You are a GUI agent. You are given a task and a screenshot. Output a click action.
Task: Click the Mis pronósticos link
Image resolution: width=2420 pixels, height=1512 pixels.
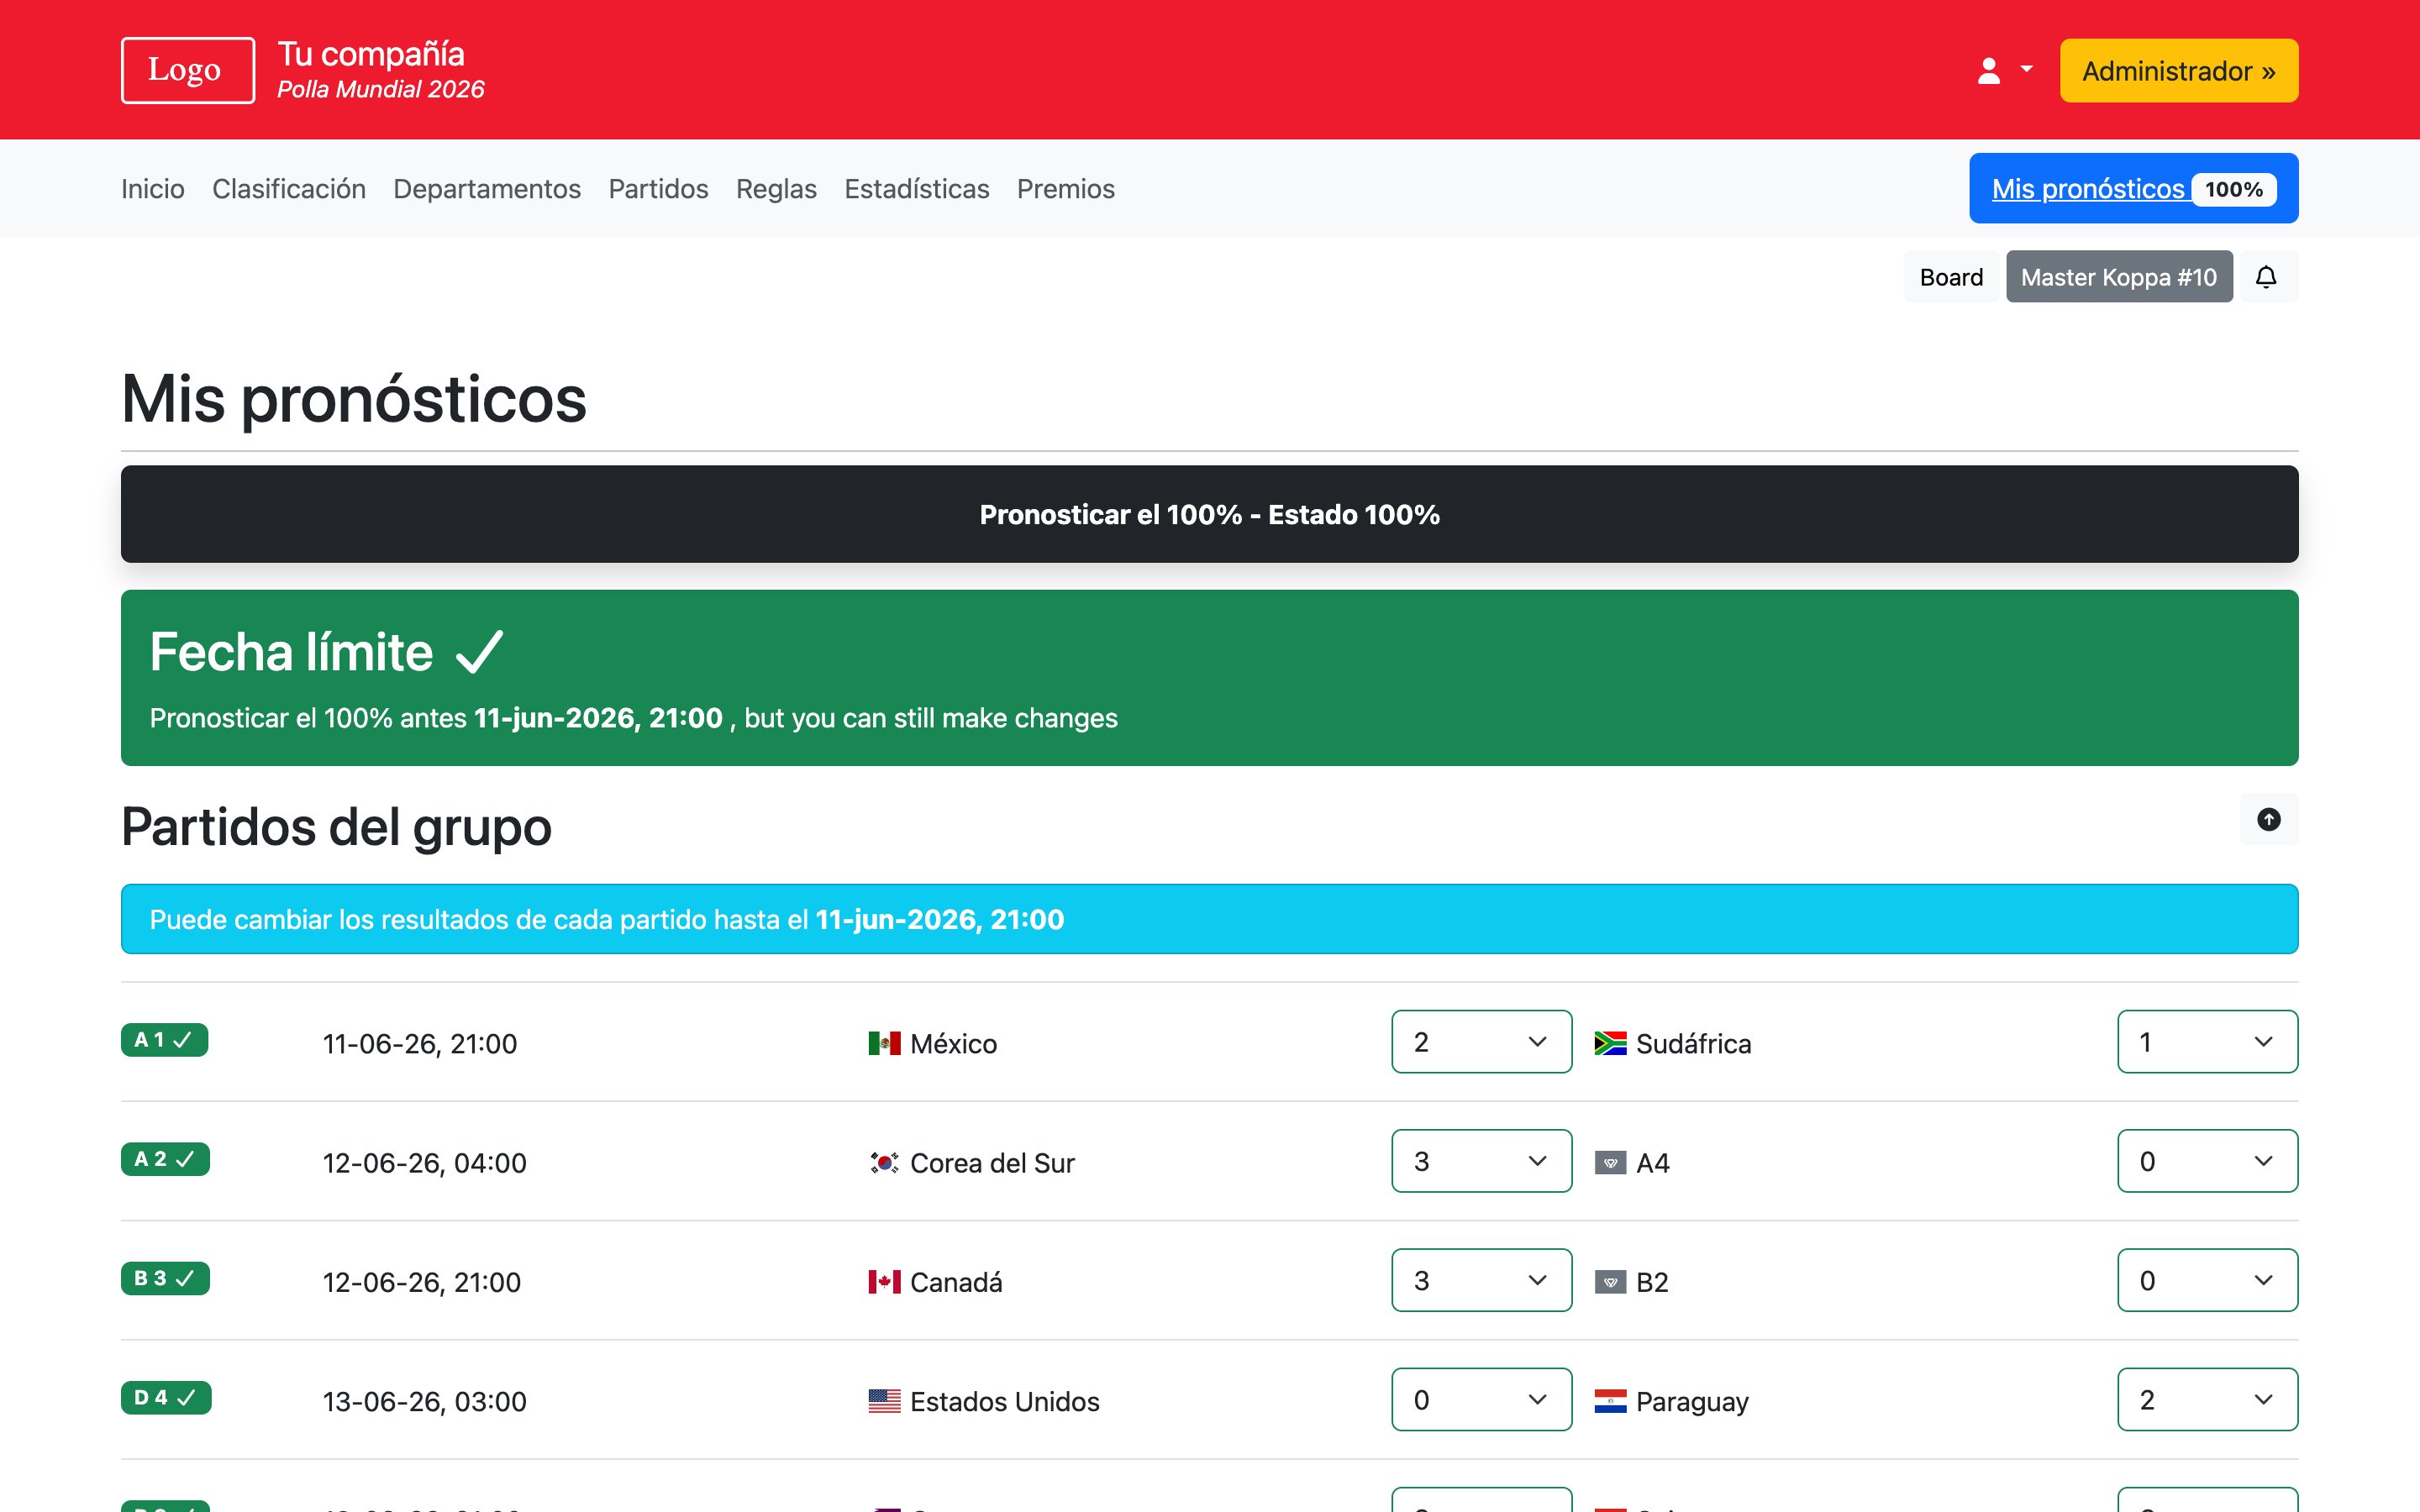(x=2089, y=188)
